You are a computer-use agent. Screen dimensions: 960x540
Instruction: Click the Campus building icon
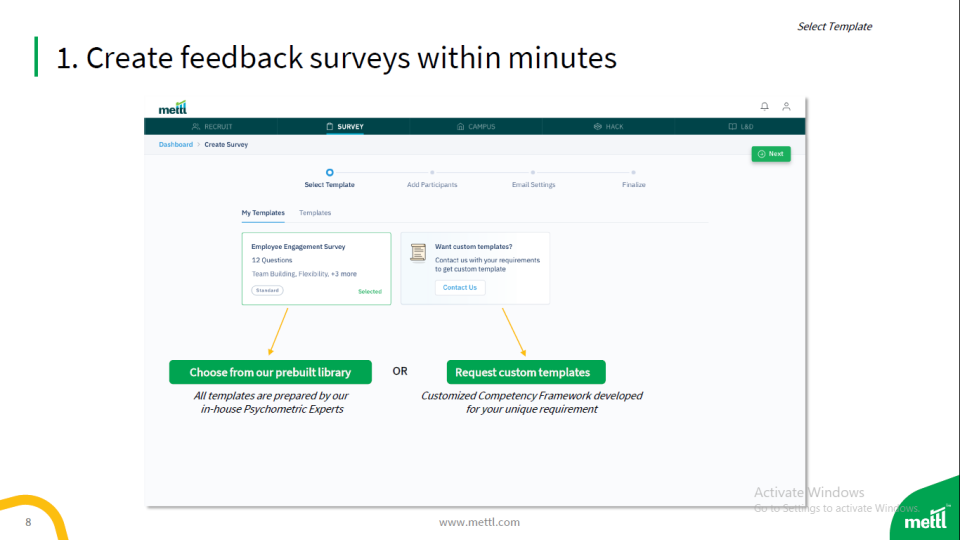click(x=460, y=127)
